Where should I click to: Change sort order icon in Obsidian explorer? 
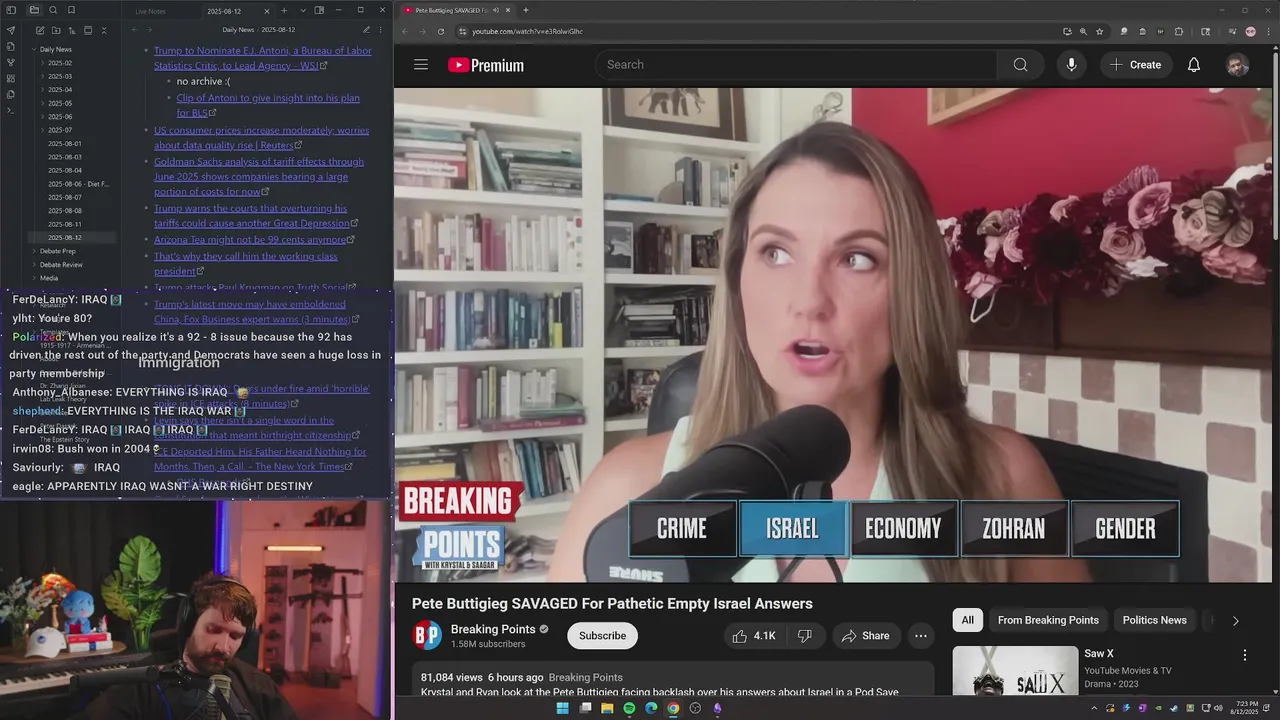coord(72,31)
